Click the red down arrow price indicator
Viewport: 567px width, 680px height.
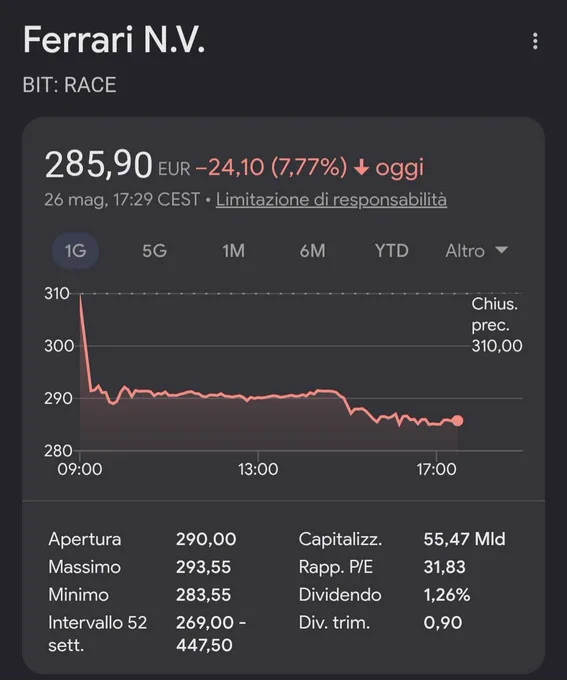(361, 167)
